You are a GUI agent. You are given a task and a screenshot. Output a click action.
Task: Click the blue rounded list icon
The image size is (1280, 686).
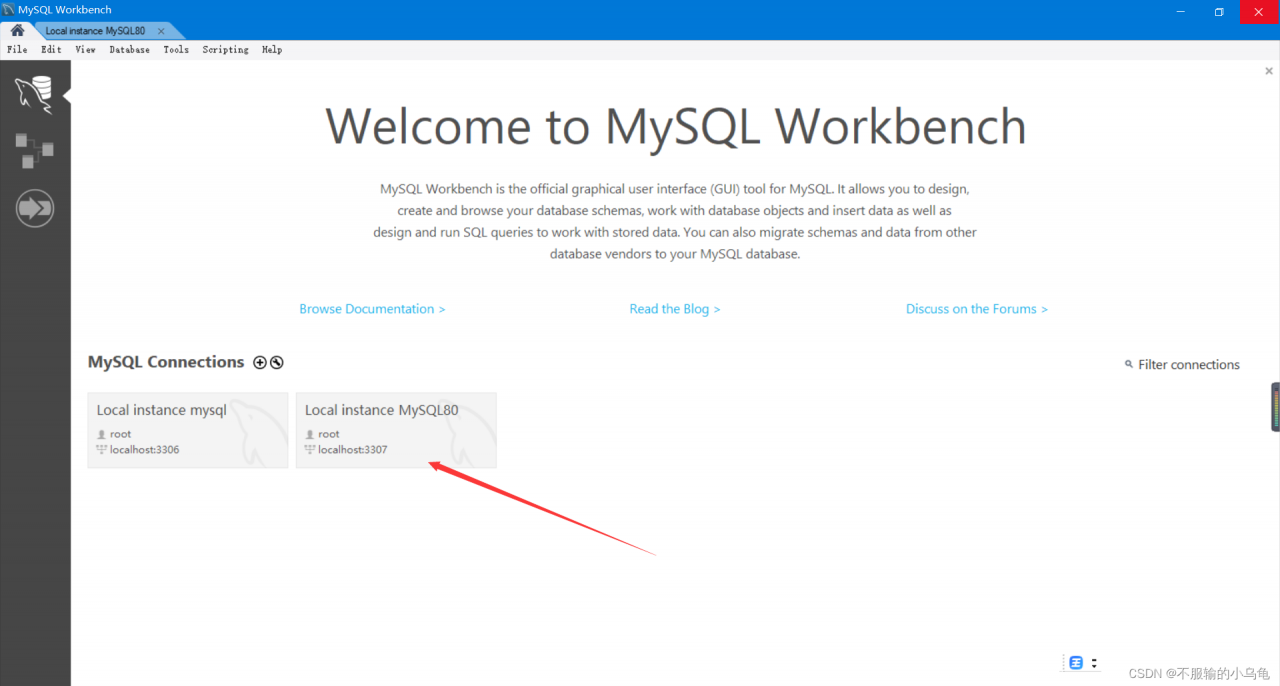coord(1076,663)
